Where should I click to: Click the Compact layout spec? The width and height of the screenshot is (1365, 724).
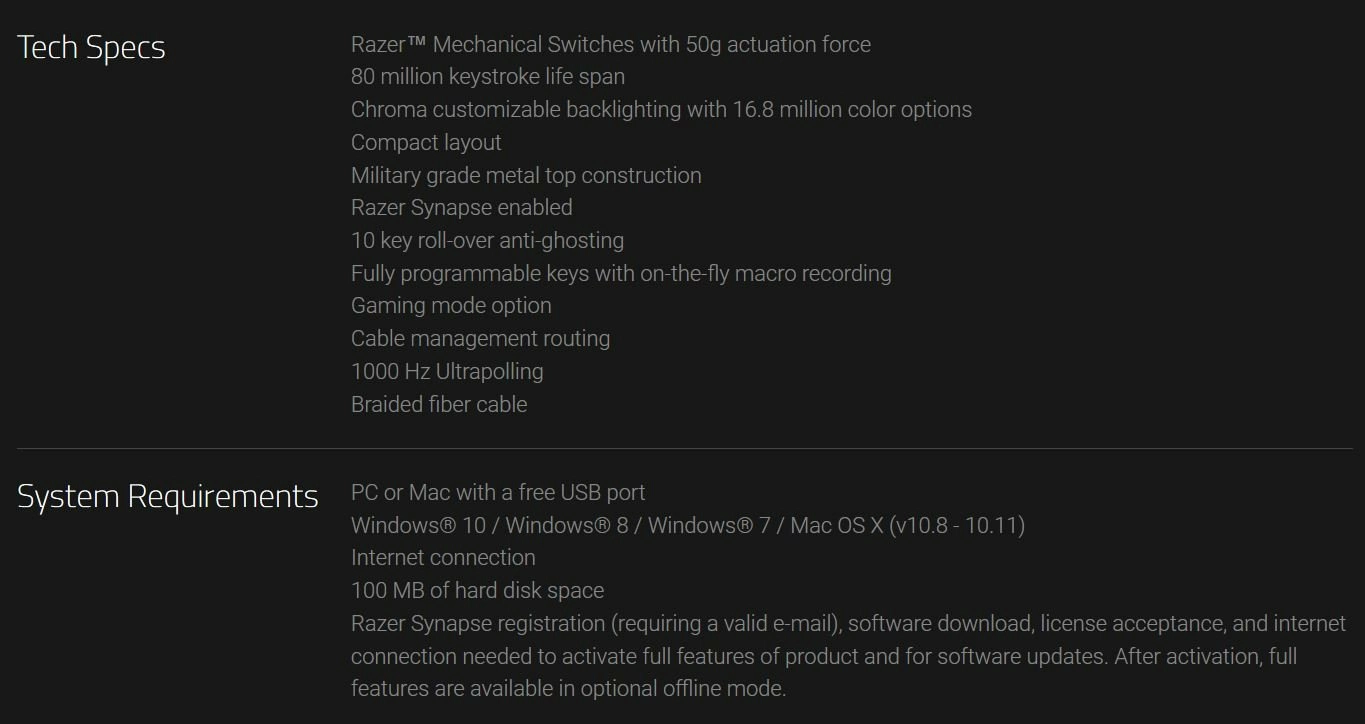coord(426,143)
